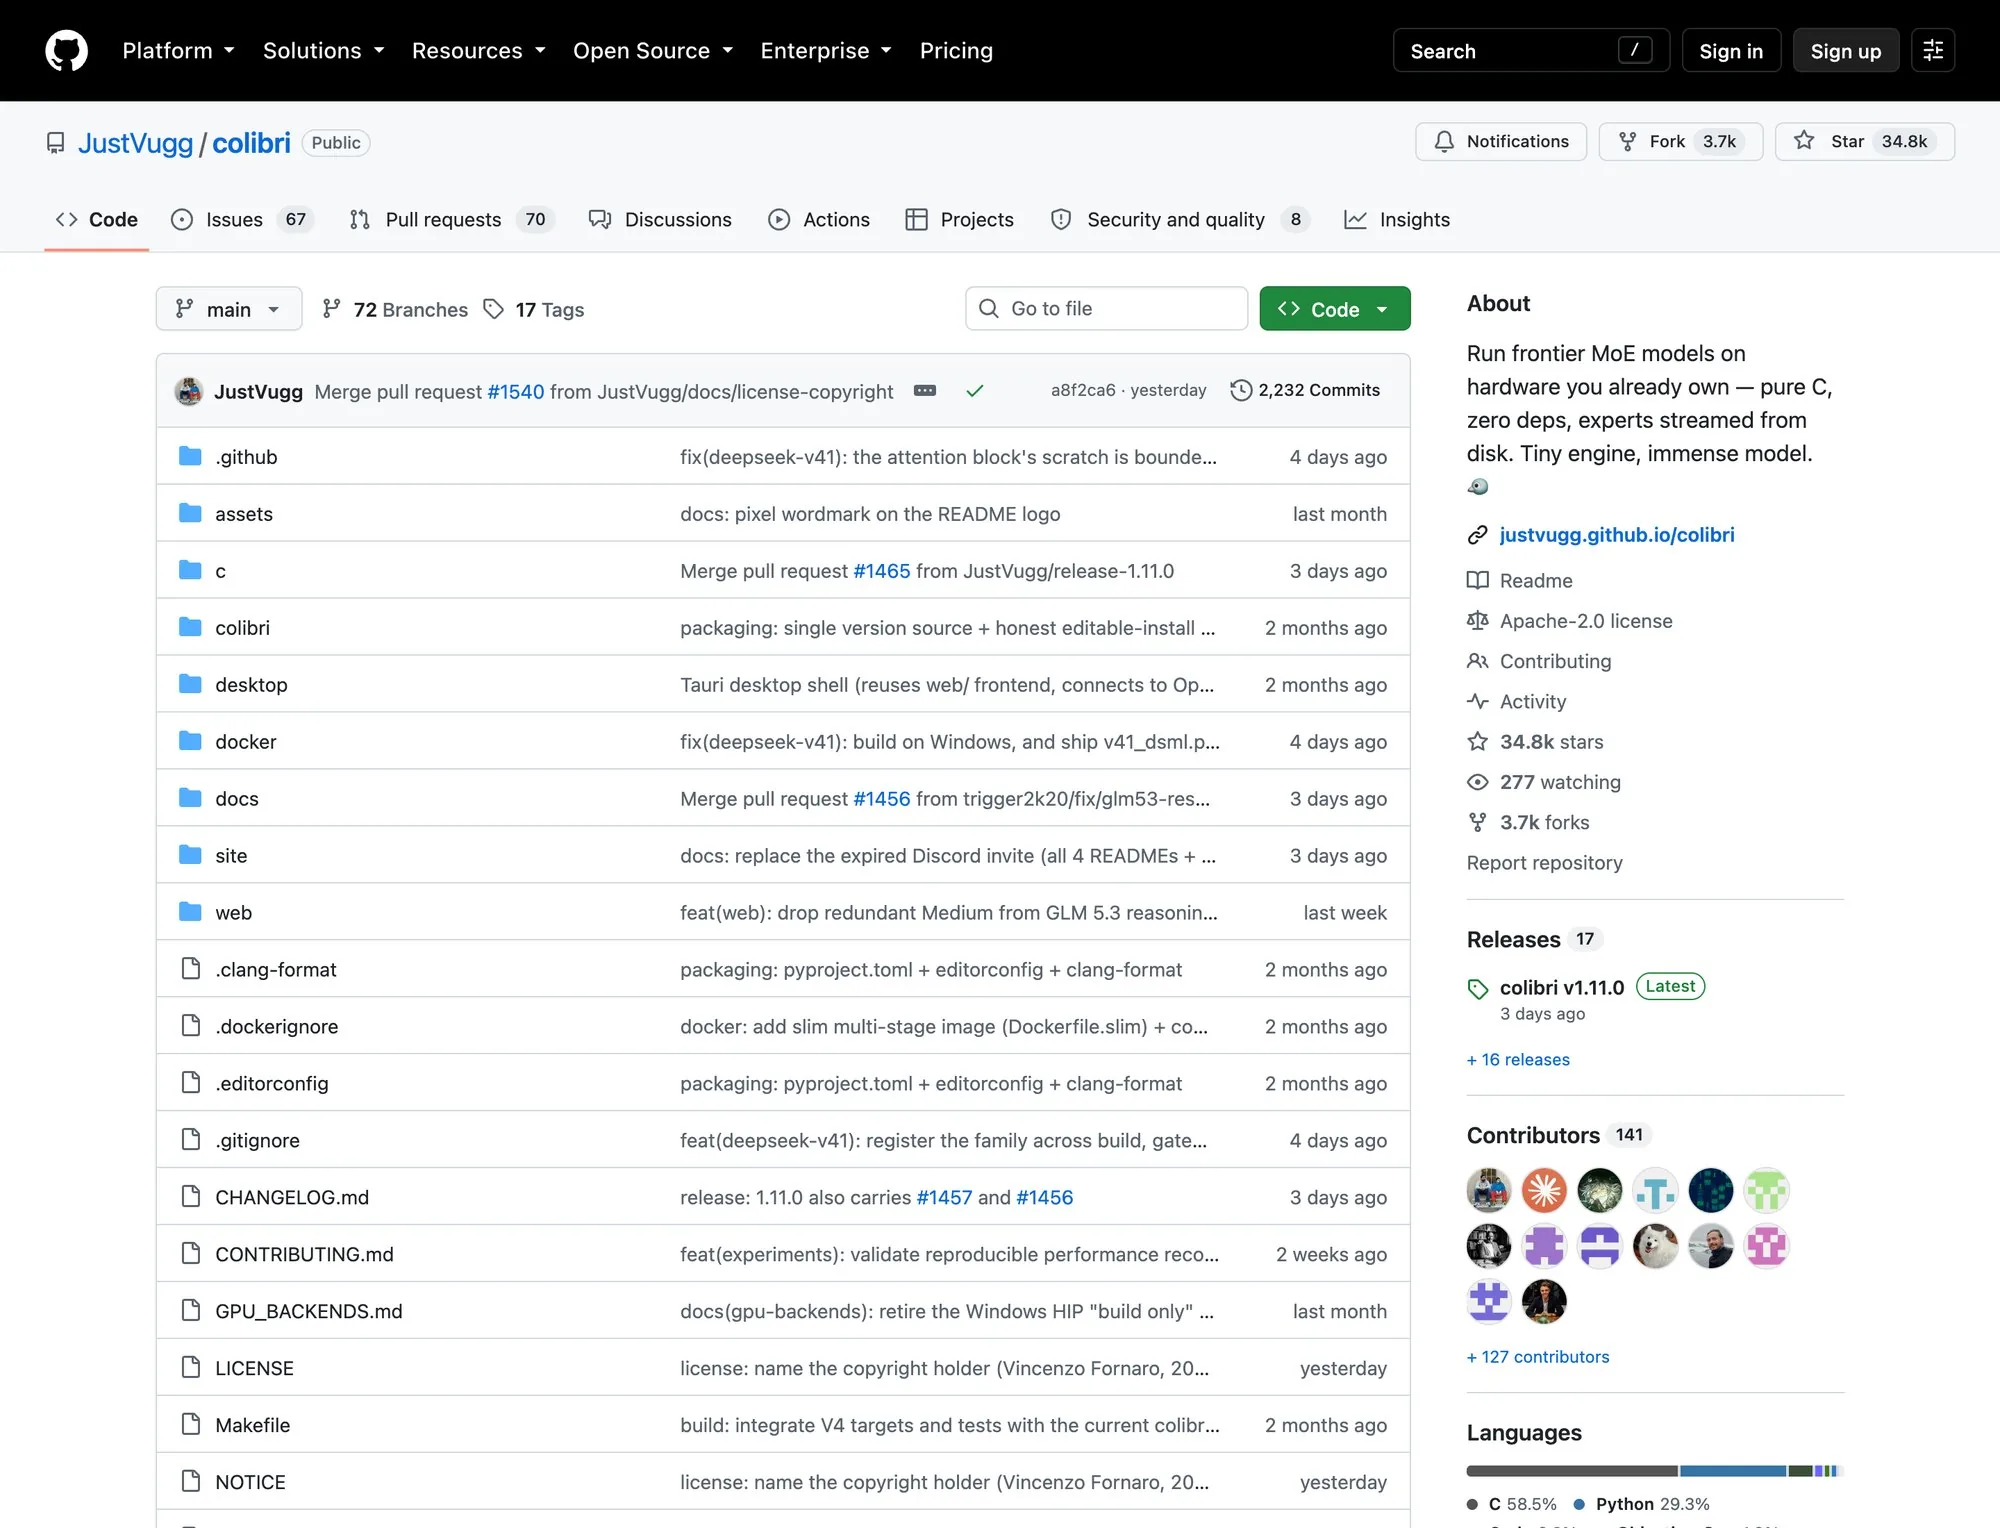This screenshot has width=2000, height=1528.
Task: Click the Fork icon button
Action: pos(1681,141)
